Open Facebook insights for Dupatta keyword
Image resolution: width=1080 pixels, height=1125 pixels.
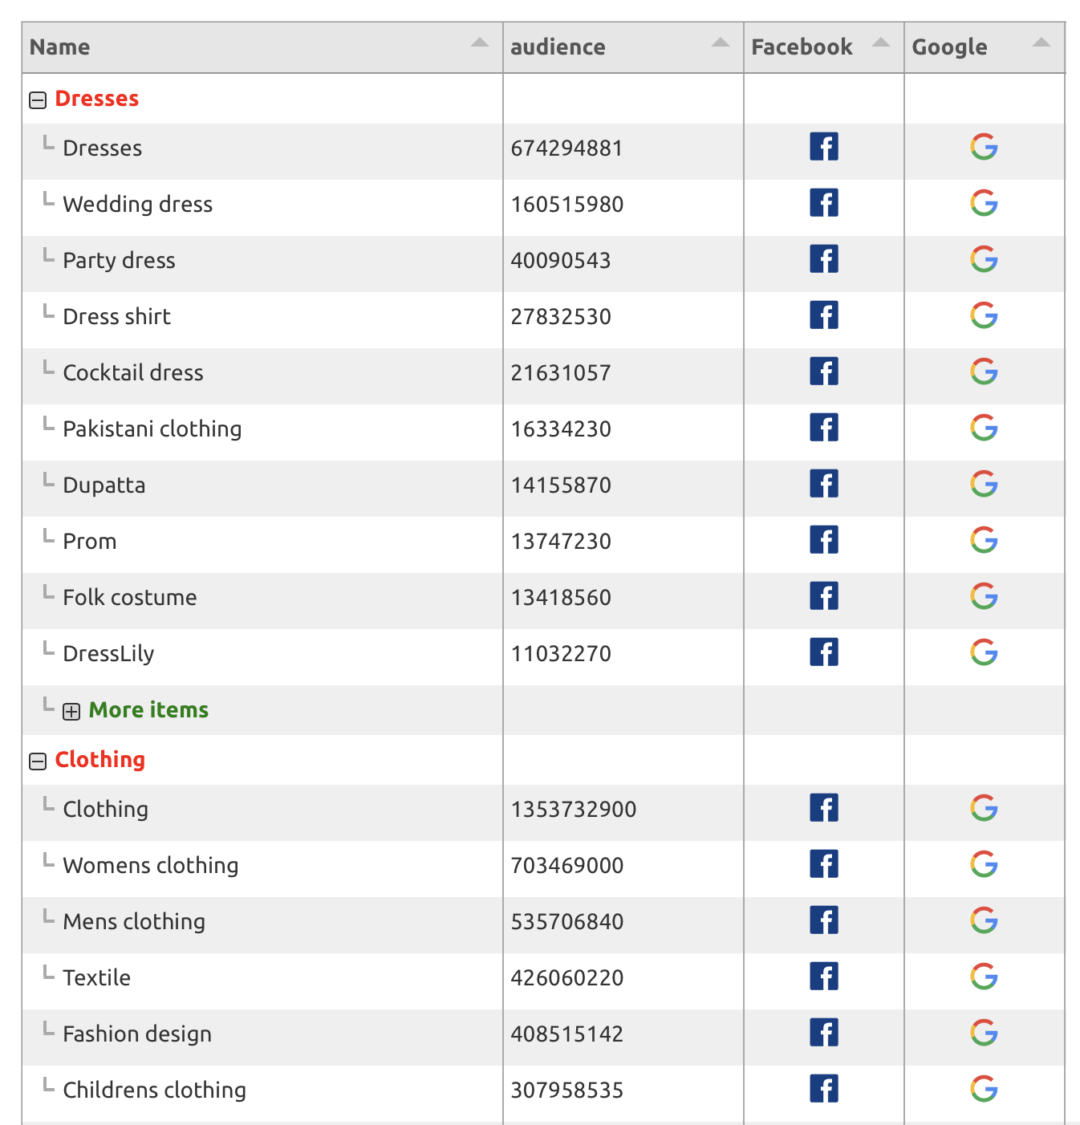coord(823,483)
